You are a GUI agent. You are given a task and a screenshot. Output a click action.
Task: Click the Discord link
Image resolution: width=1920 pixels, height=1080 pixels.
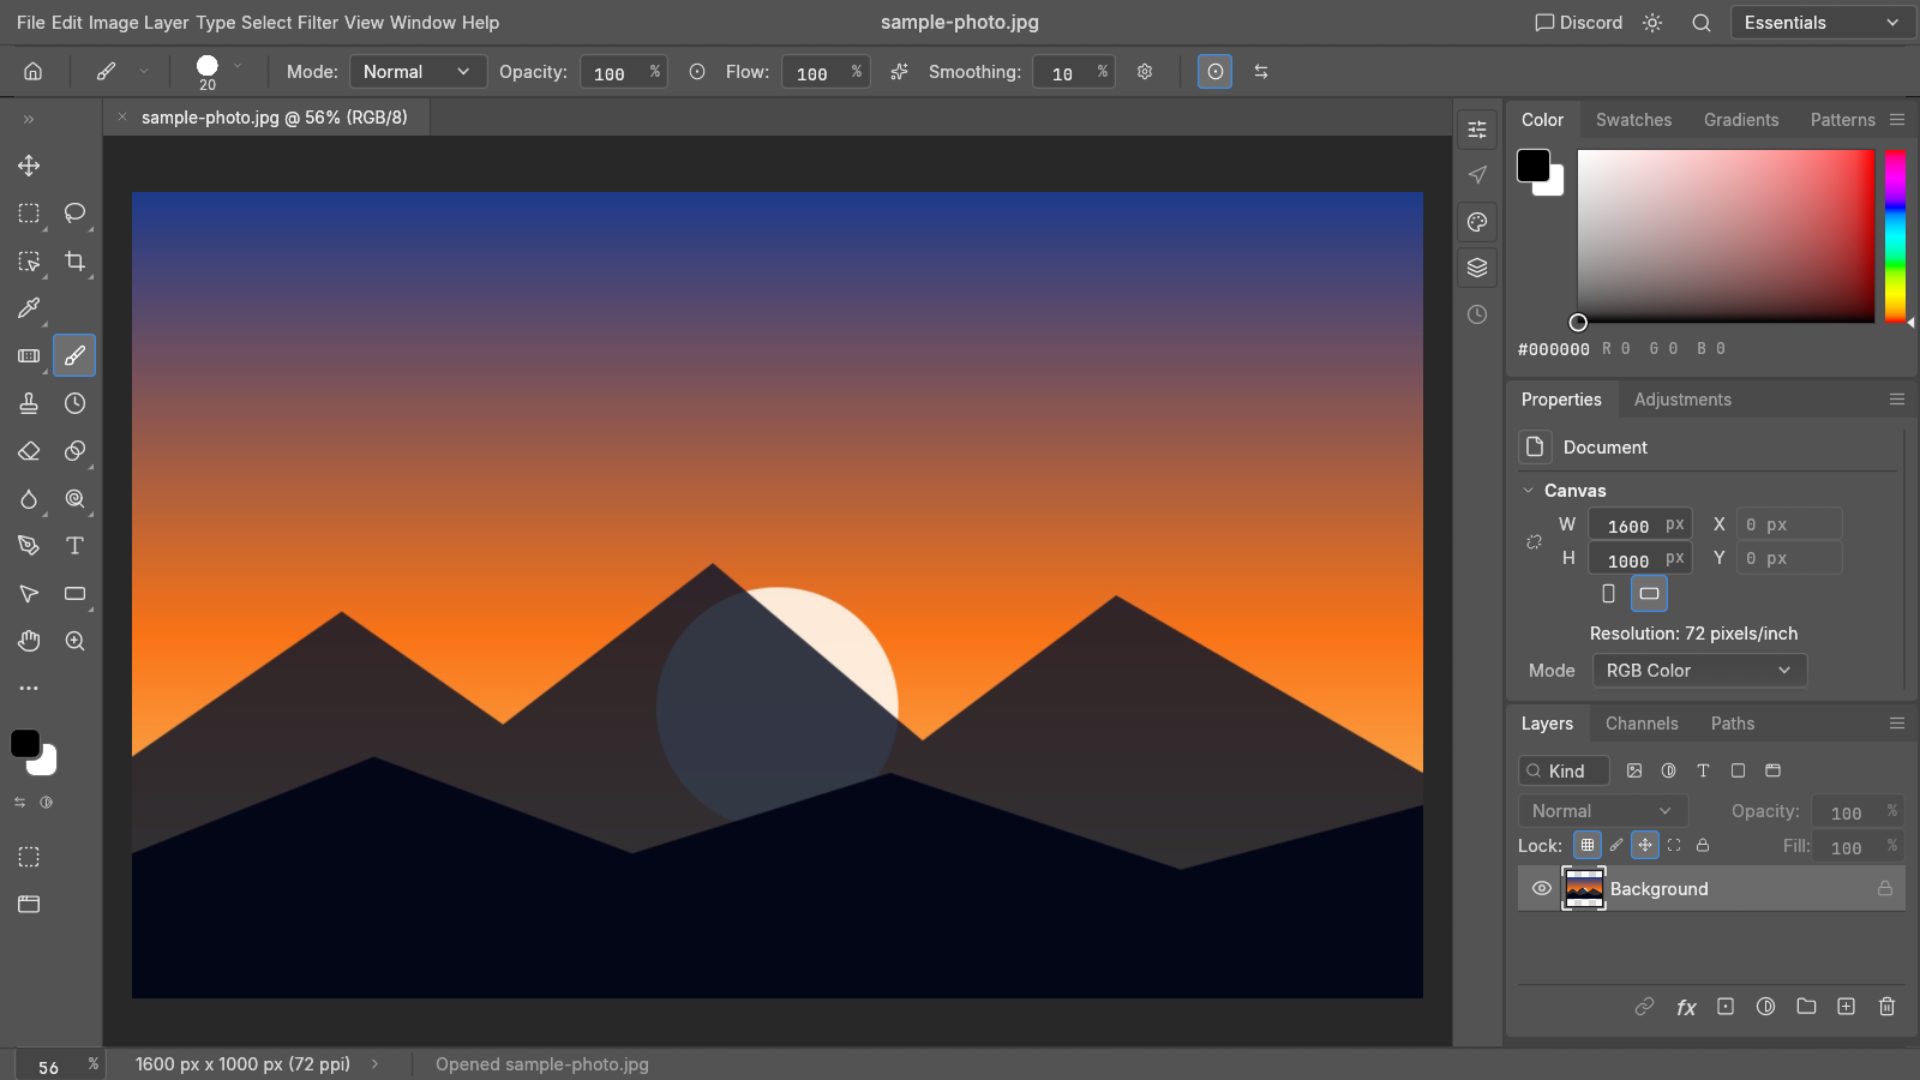pyautogui.click(x=1578, y=22)
